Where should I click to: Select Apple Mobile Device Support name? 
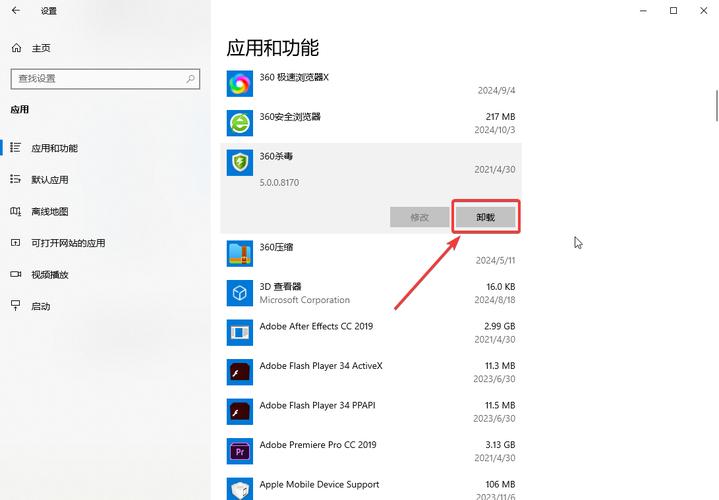tap(319, 484)
